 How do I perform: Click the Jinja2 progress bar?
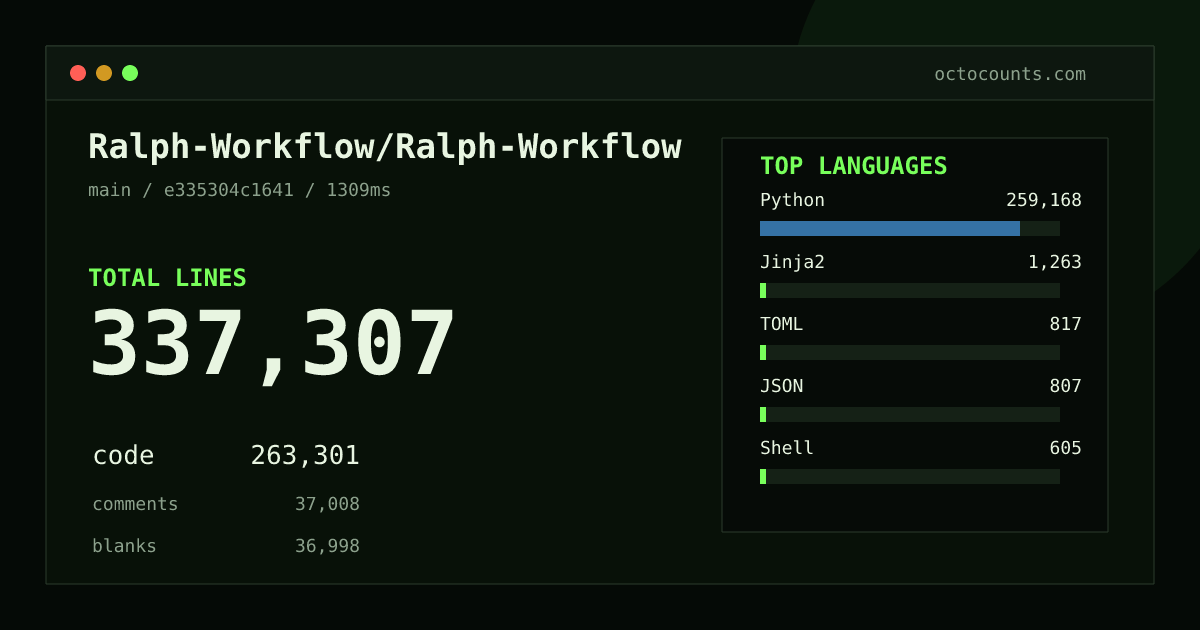[910, 290]
